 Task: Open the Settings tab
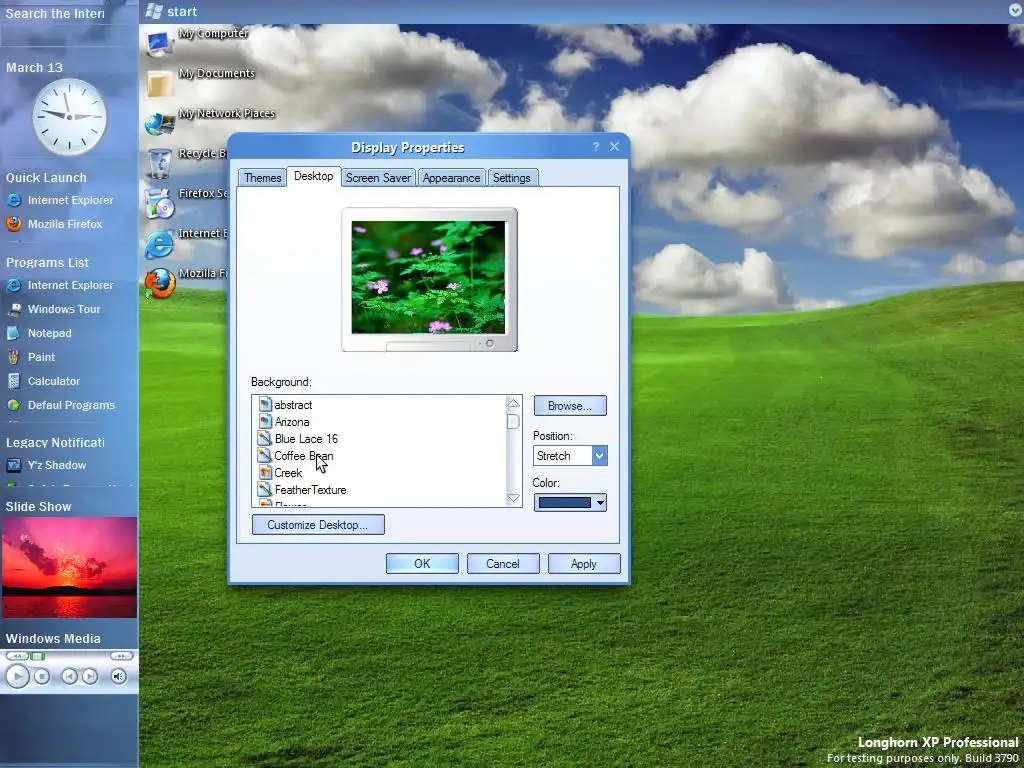512,178
